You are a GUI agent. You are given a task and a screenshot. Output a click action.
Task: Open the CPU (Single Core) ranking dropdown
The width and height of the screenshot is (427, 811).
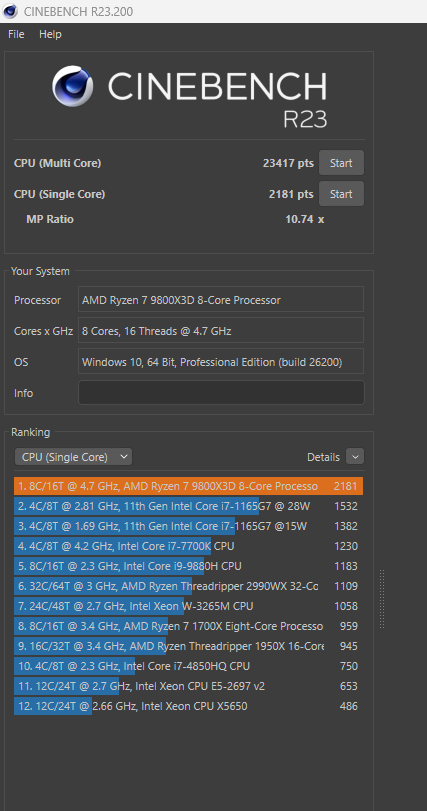pos(73,457)
